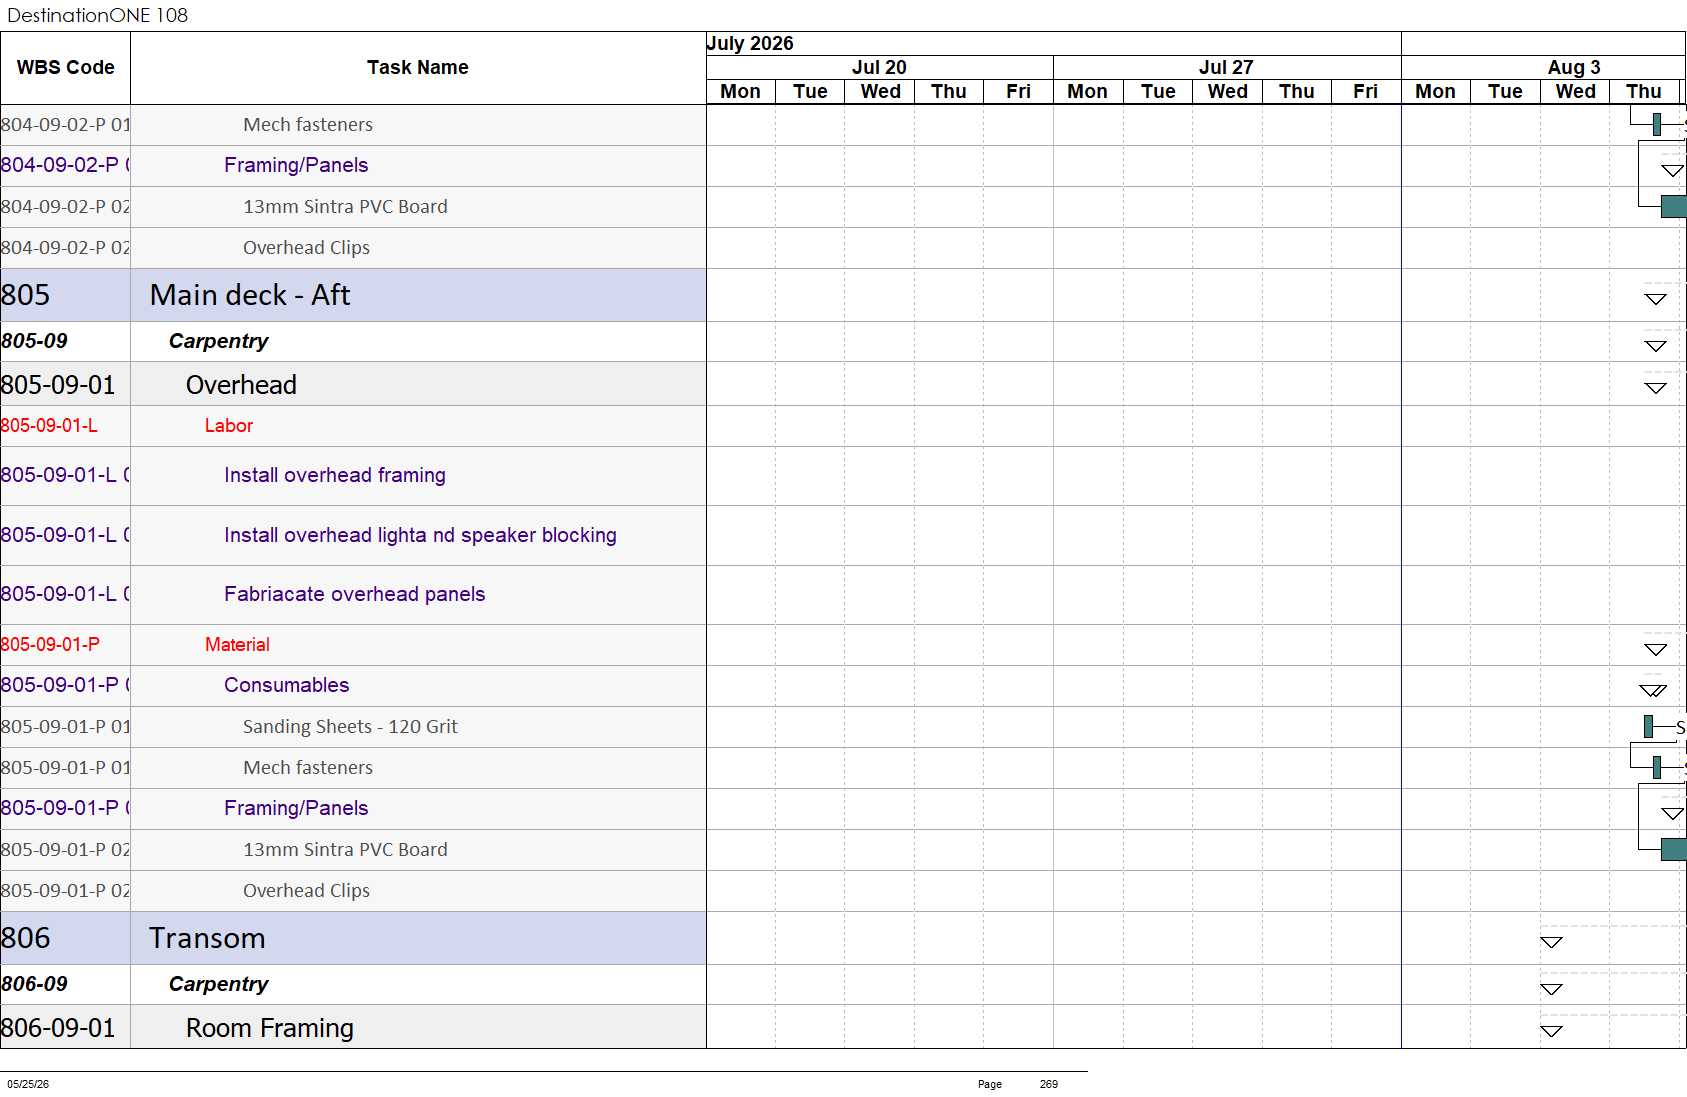This screenshot has width=1687, height=1097.
Task: Click WBS code 806-09
Action: pyautogui.click(x=35, y=984)
